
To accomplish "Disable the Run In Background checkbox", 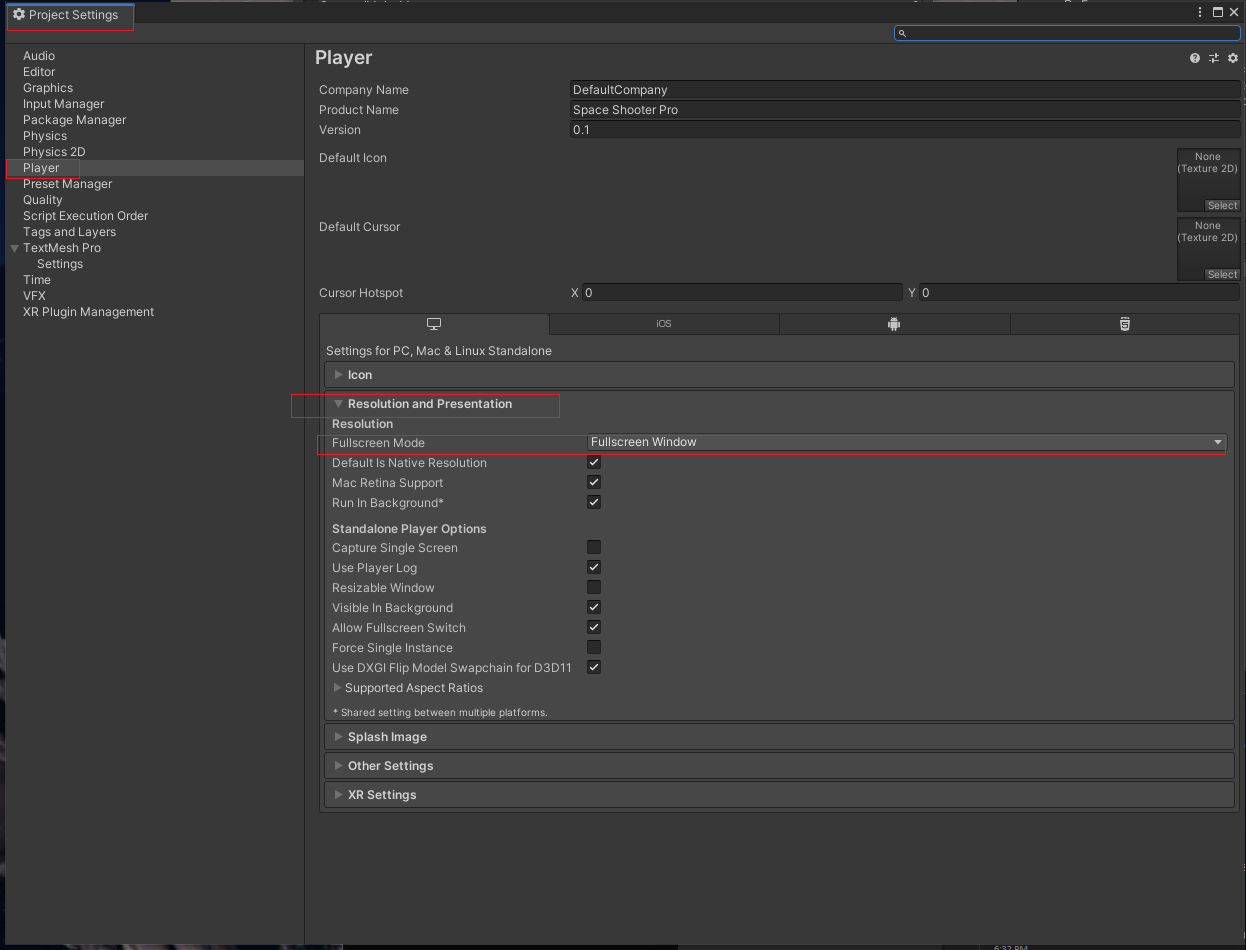I will point(593,502).
